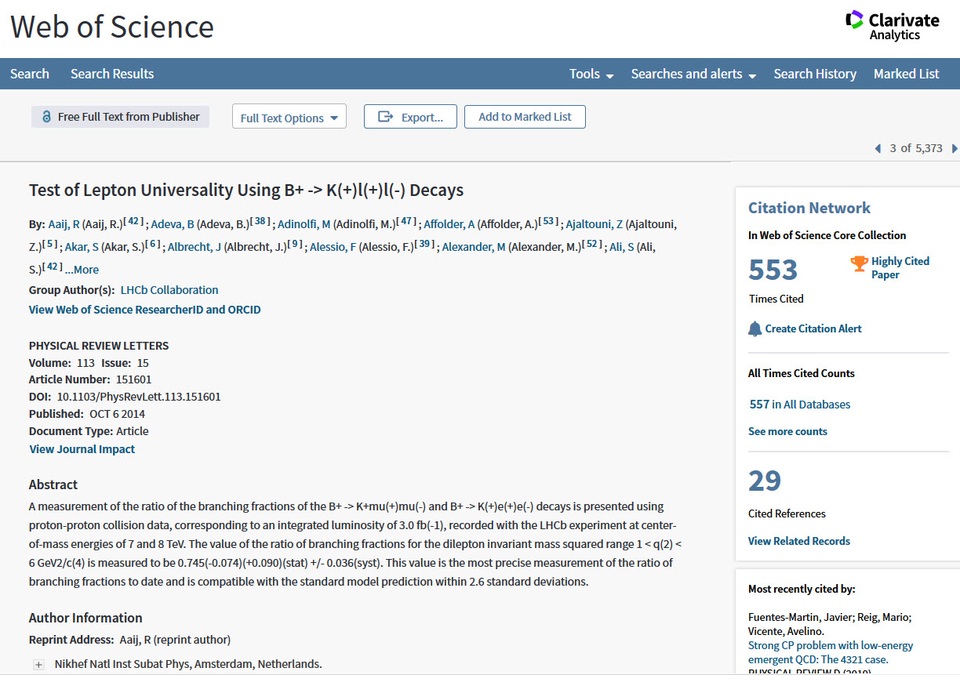Click affiliation reference 52 after Alexander

pyautogui.click(x=592, y=244)
